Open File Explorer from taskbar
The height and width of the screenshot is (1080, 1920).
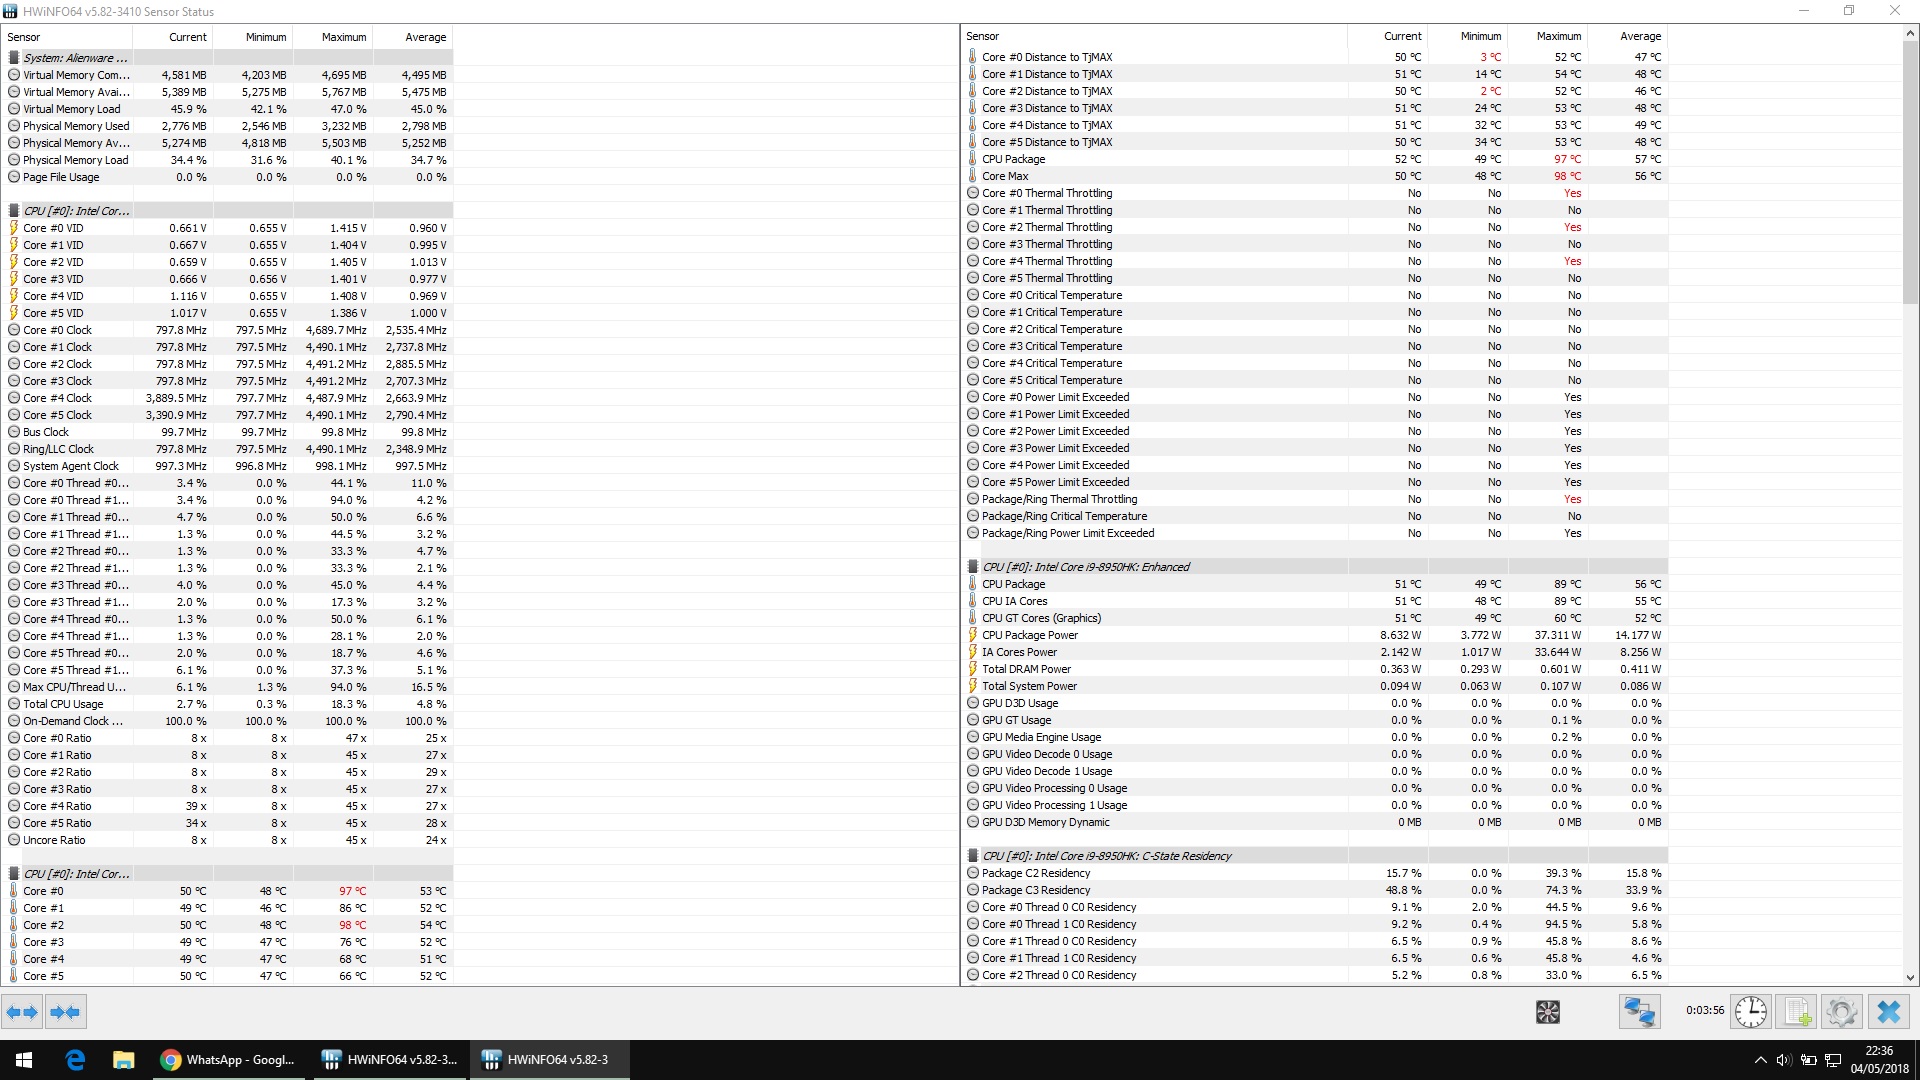tap(123, 1060)
